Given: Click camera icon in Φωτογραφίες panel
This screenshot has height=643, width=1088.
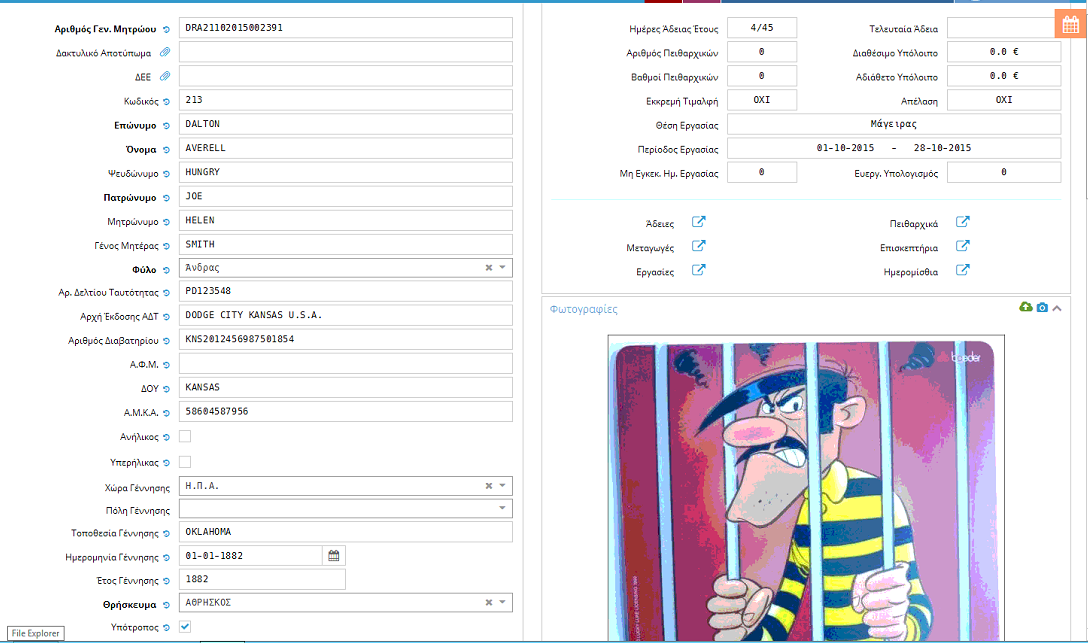Looking at the screenshot, I should coord(1042,307).
